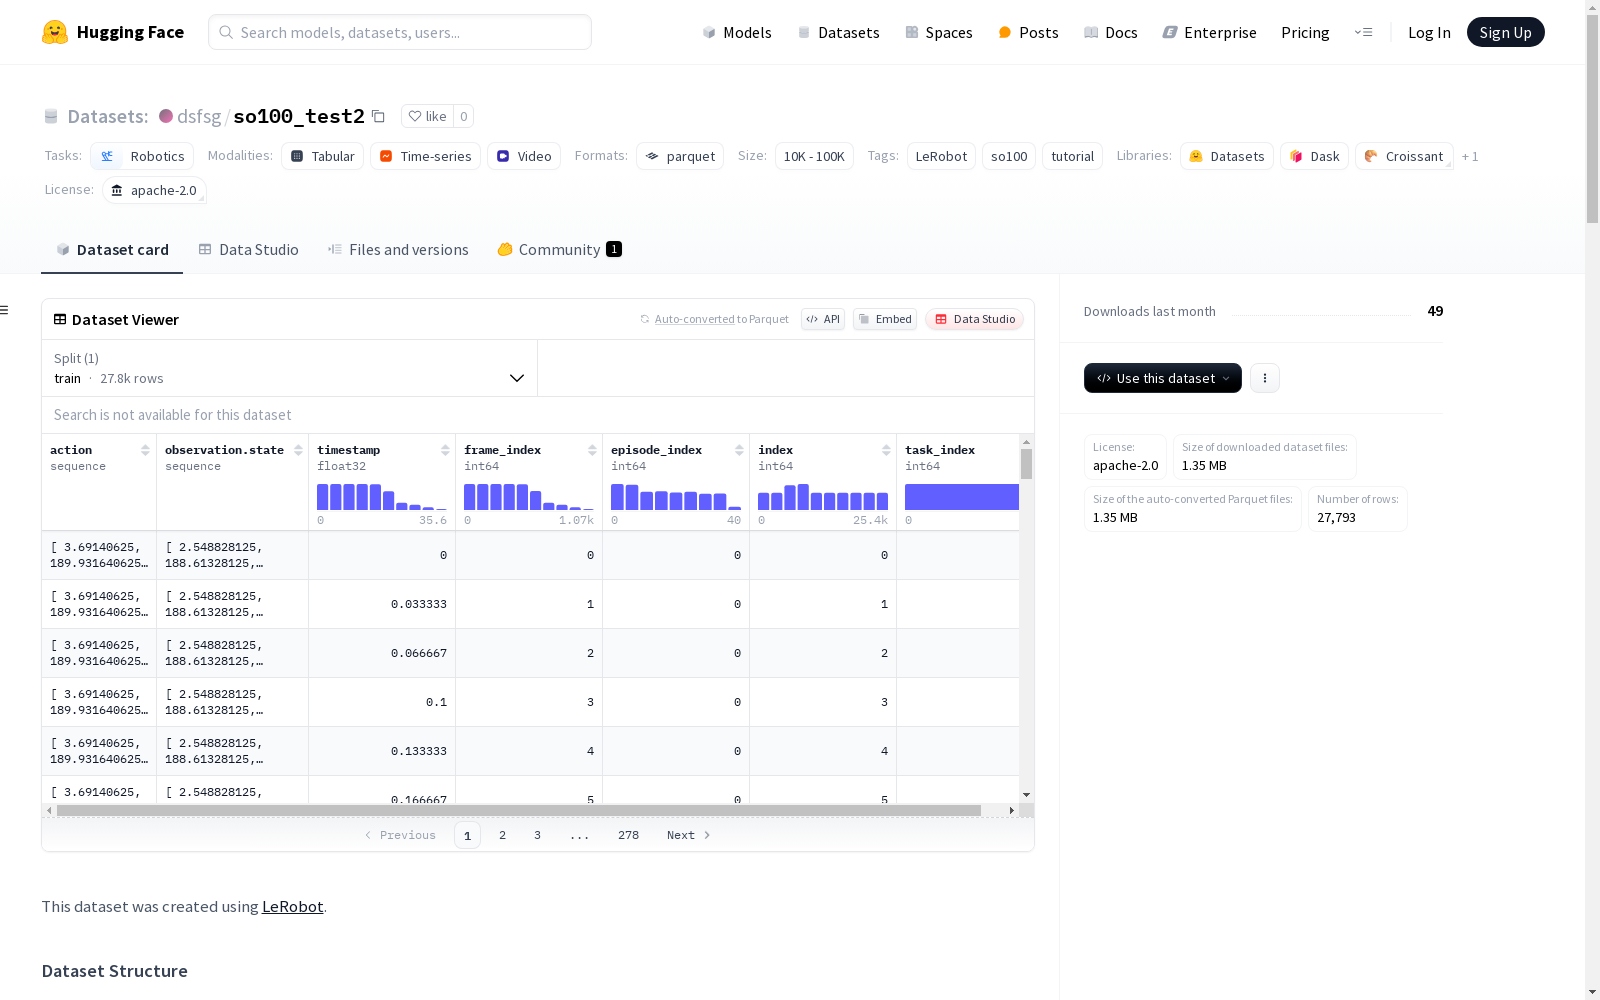Click the tutorial tag
1600x1000 pixels.
1073,157
